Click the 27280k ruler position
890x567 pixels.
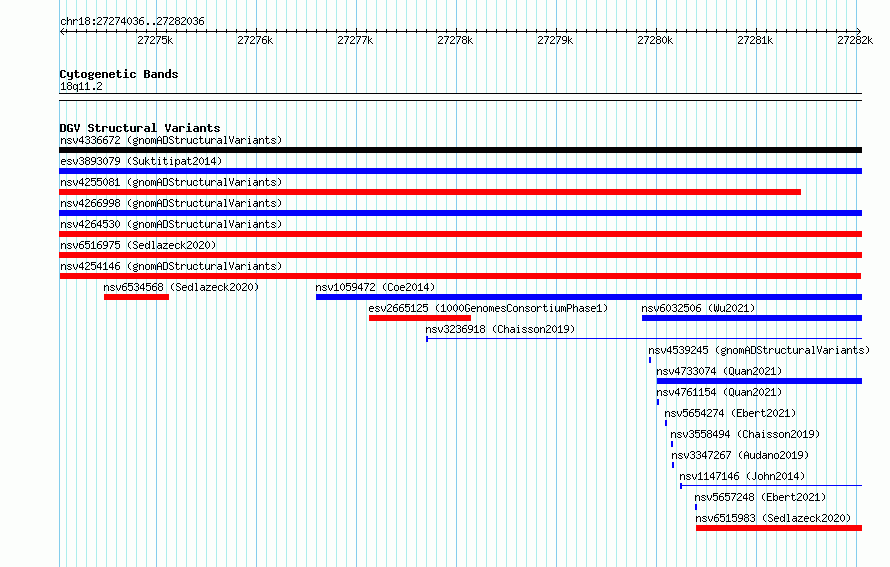654,40
